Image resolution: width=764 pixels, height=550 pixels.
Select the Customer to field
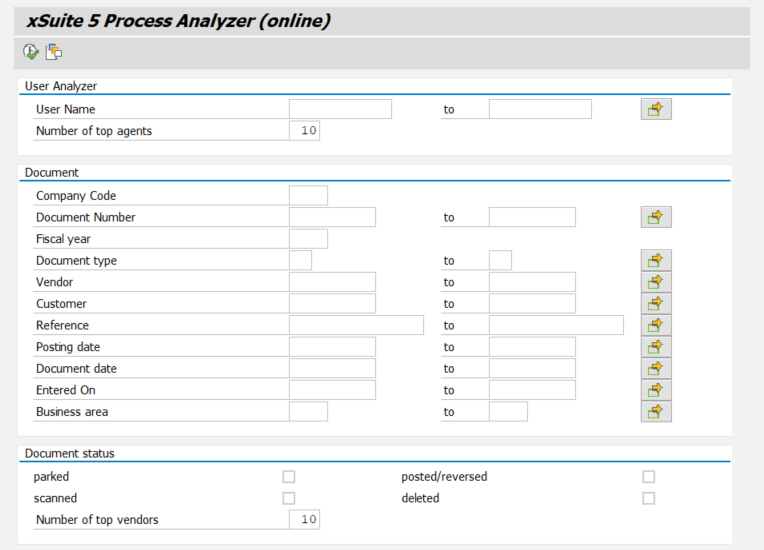[x=532, y=303]
